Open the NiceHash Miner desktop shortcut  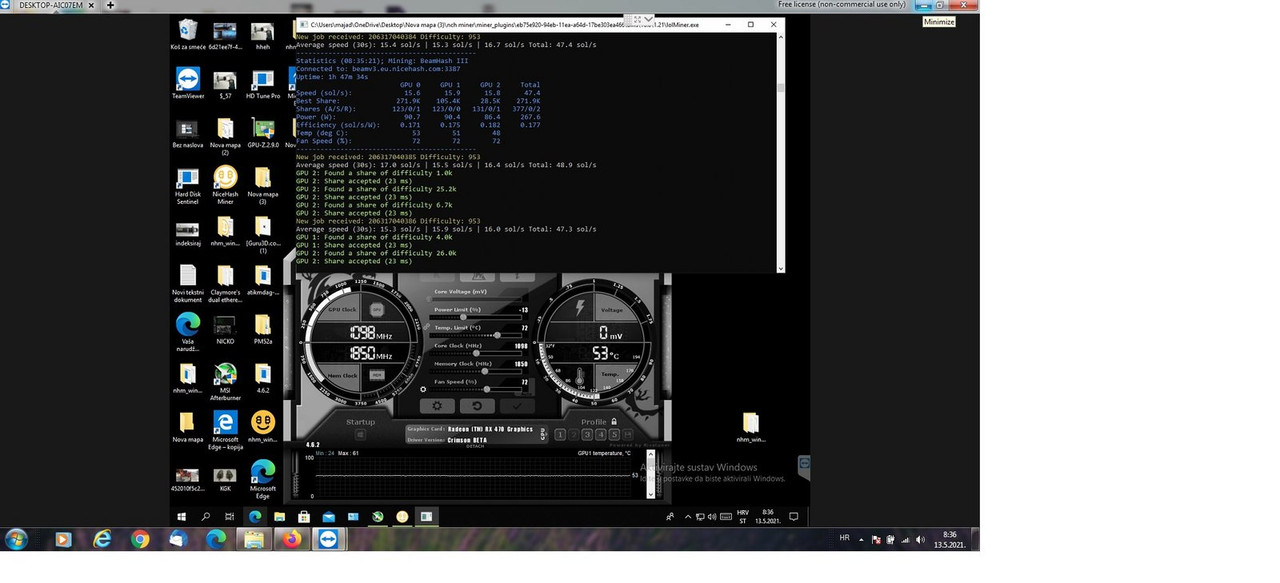[225, 184]
